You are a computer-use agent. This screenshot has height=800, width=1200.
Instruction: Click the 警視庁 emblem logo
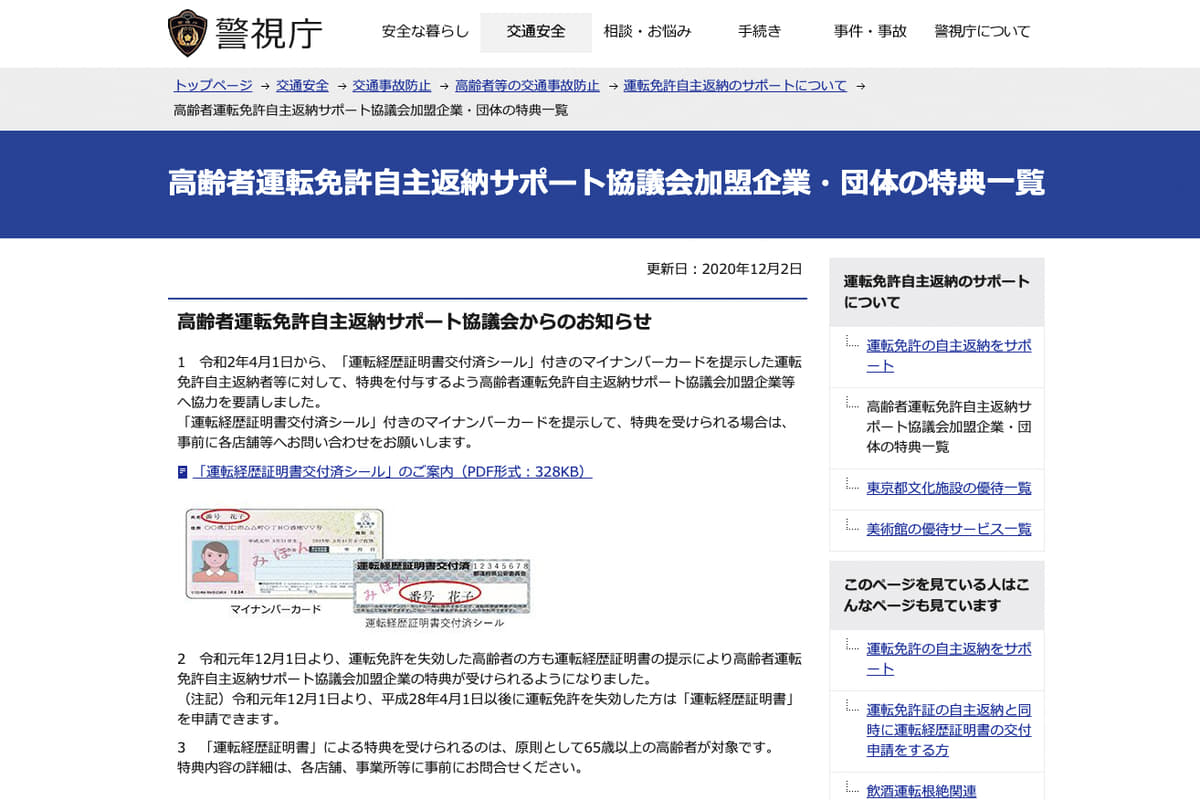(188, 32)
